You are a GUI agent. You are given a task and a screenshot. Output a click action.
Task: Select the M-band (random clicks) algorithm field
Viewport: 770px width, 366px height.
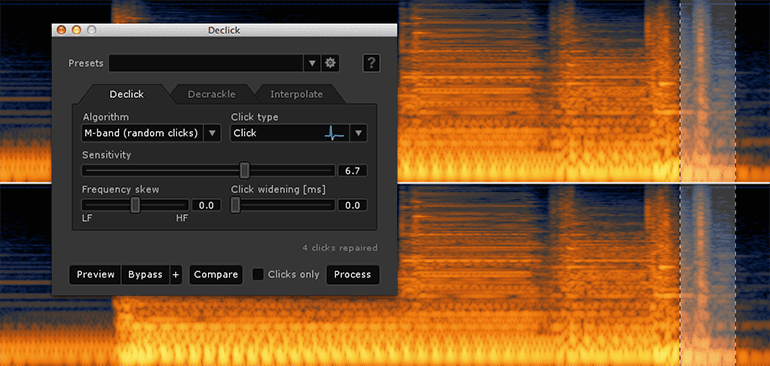pos(142,133)
